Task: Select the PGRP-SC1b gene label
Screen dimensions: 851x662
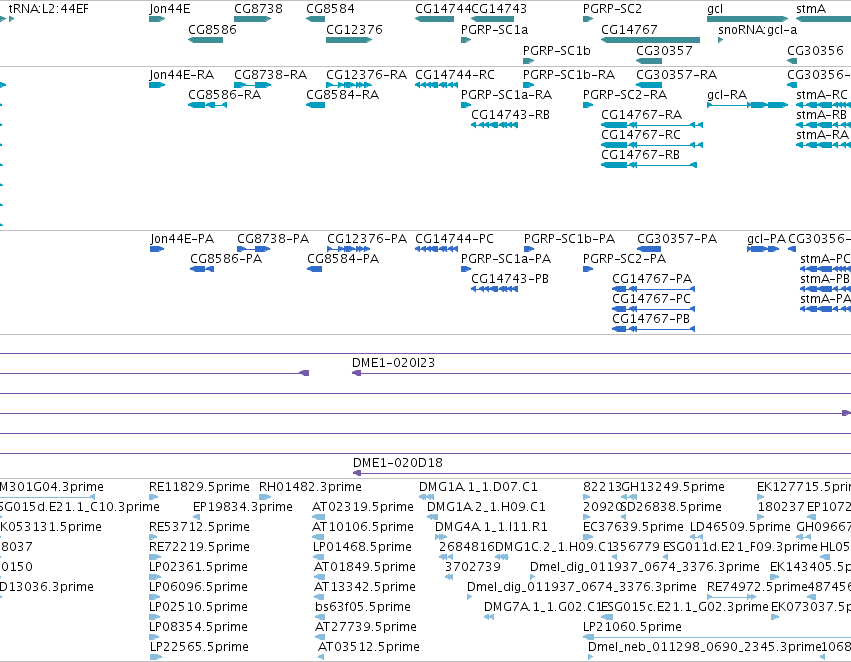Action: click(556, 51)
